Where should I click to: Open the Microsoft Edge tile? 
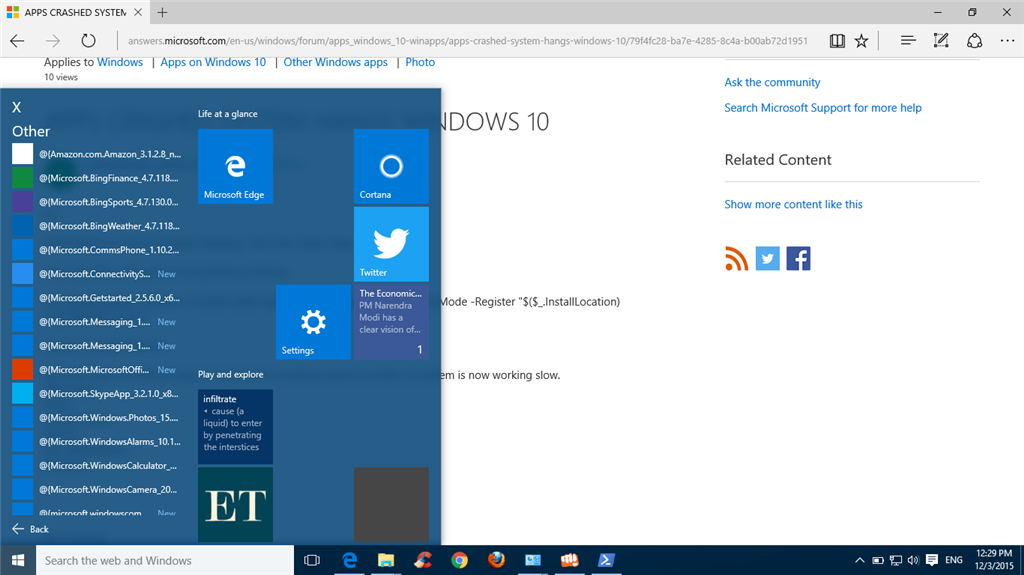click(x=235, y=166)
